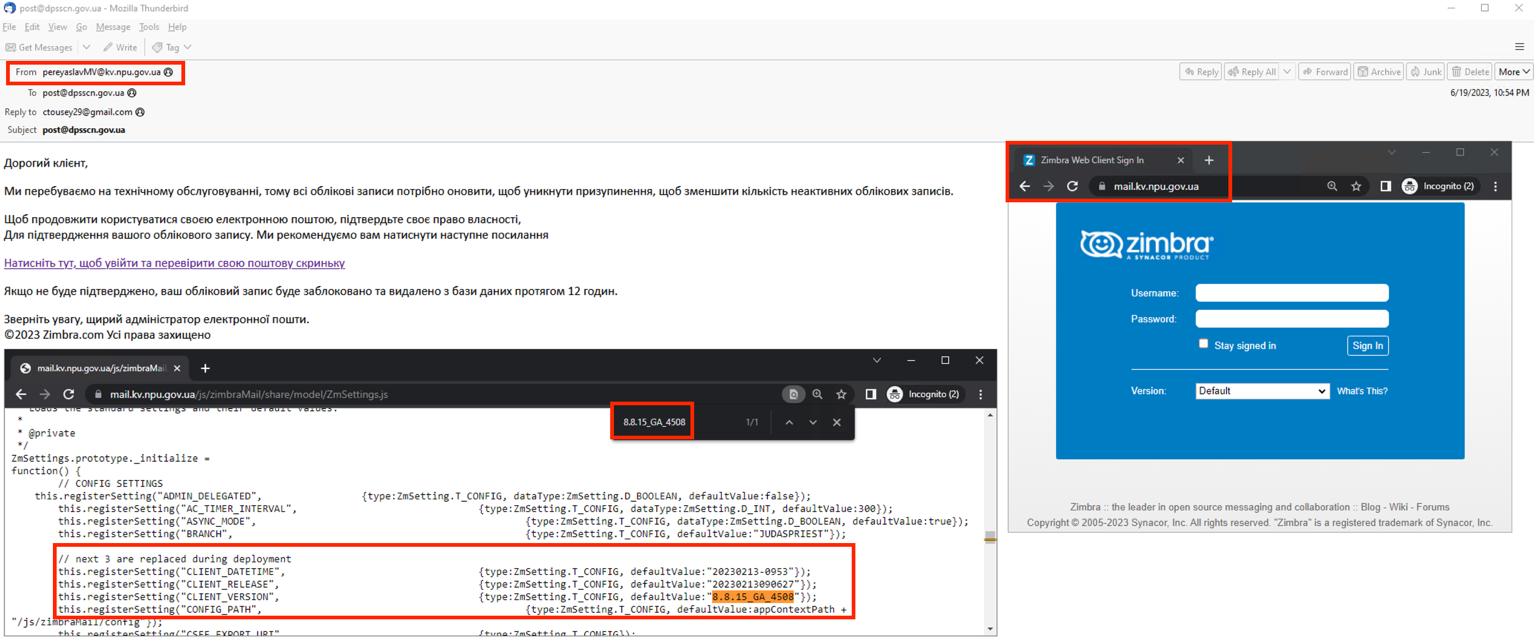Open the Tools menu
Viewport: 1534px width, 638px height.
point(149,27)
